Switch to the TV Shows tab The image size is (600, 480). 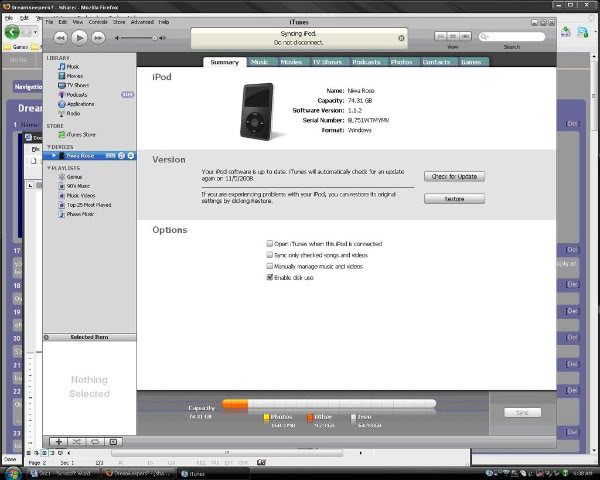click(327, 62)
